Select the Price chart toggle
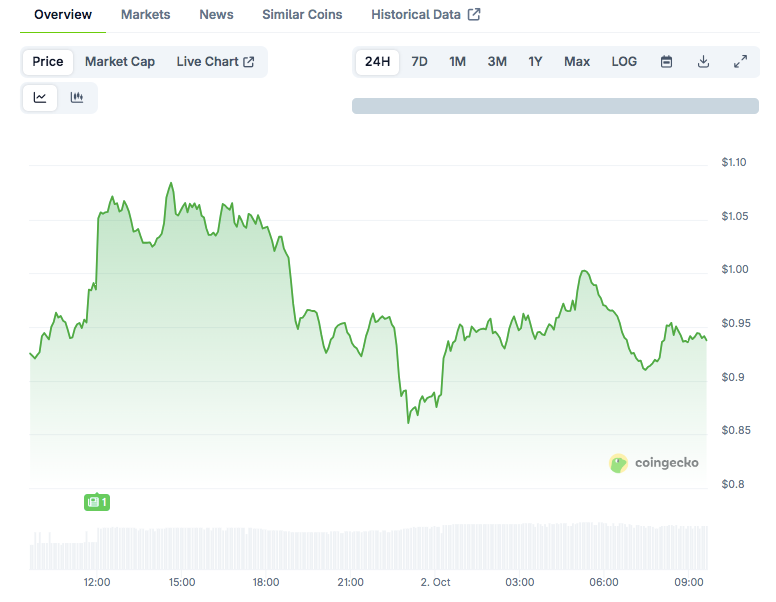This screenshot has width=776, height=602. (x=48, y=61)
